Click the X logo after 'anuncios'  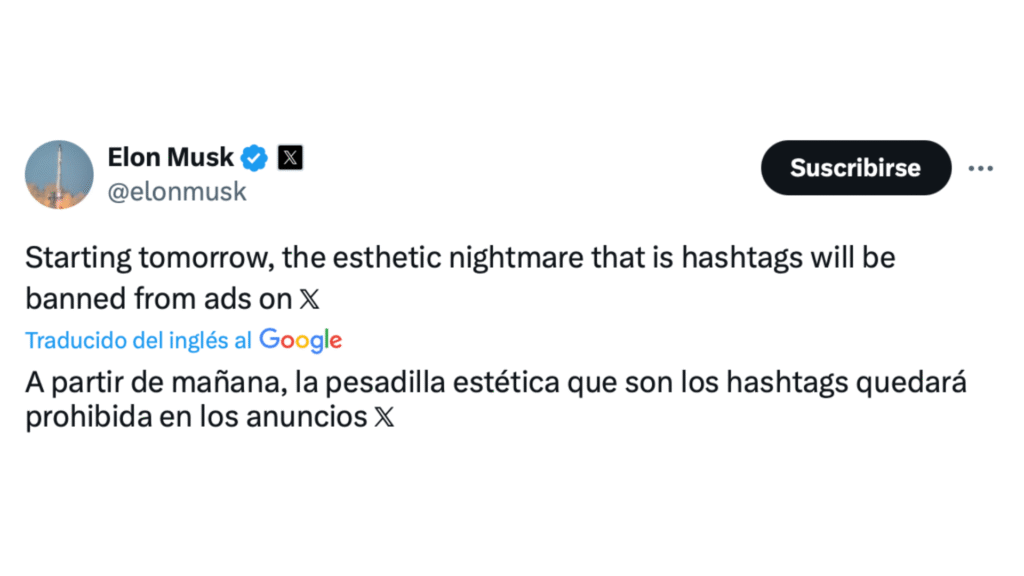click(x=383, y=417)
